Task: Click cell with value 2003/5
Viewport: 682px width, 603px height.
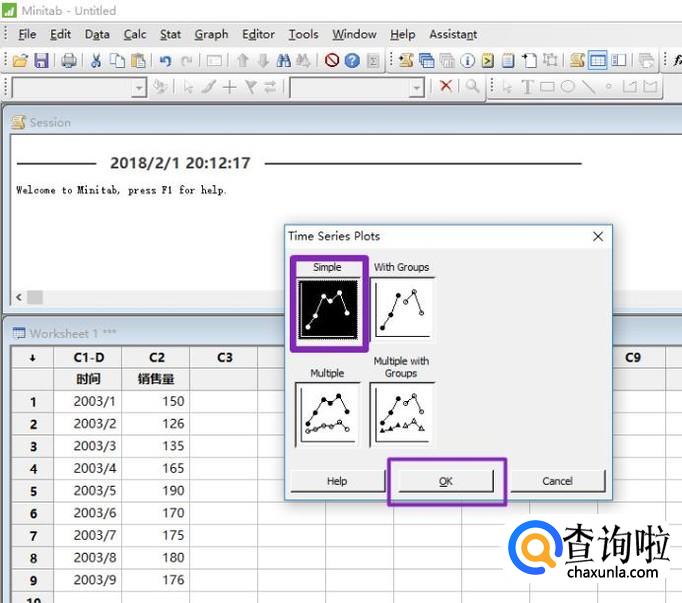Action: coord(88,490)
